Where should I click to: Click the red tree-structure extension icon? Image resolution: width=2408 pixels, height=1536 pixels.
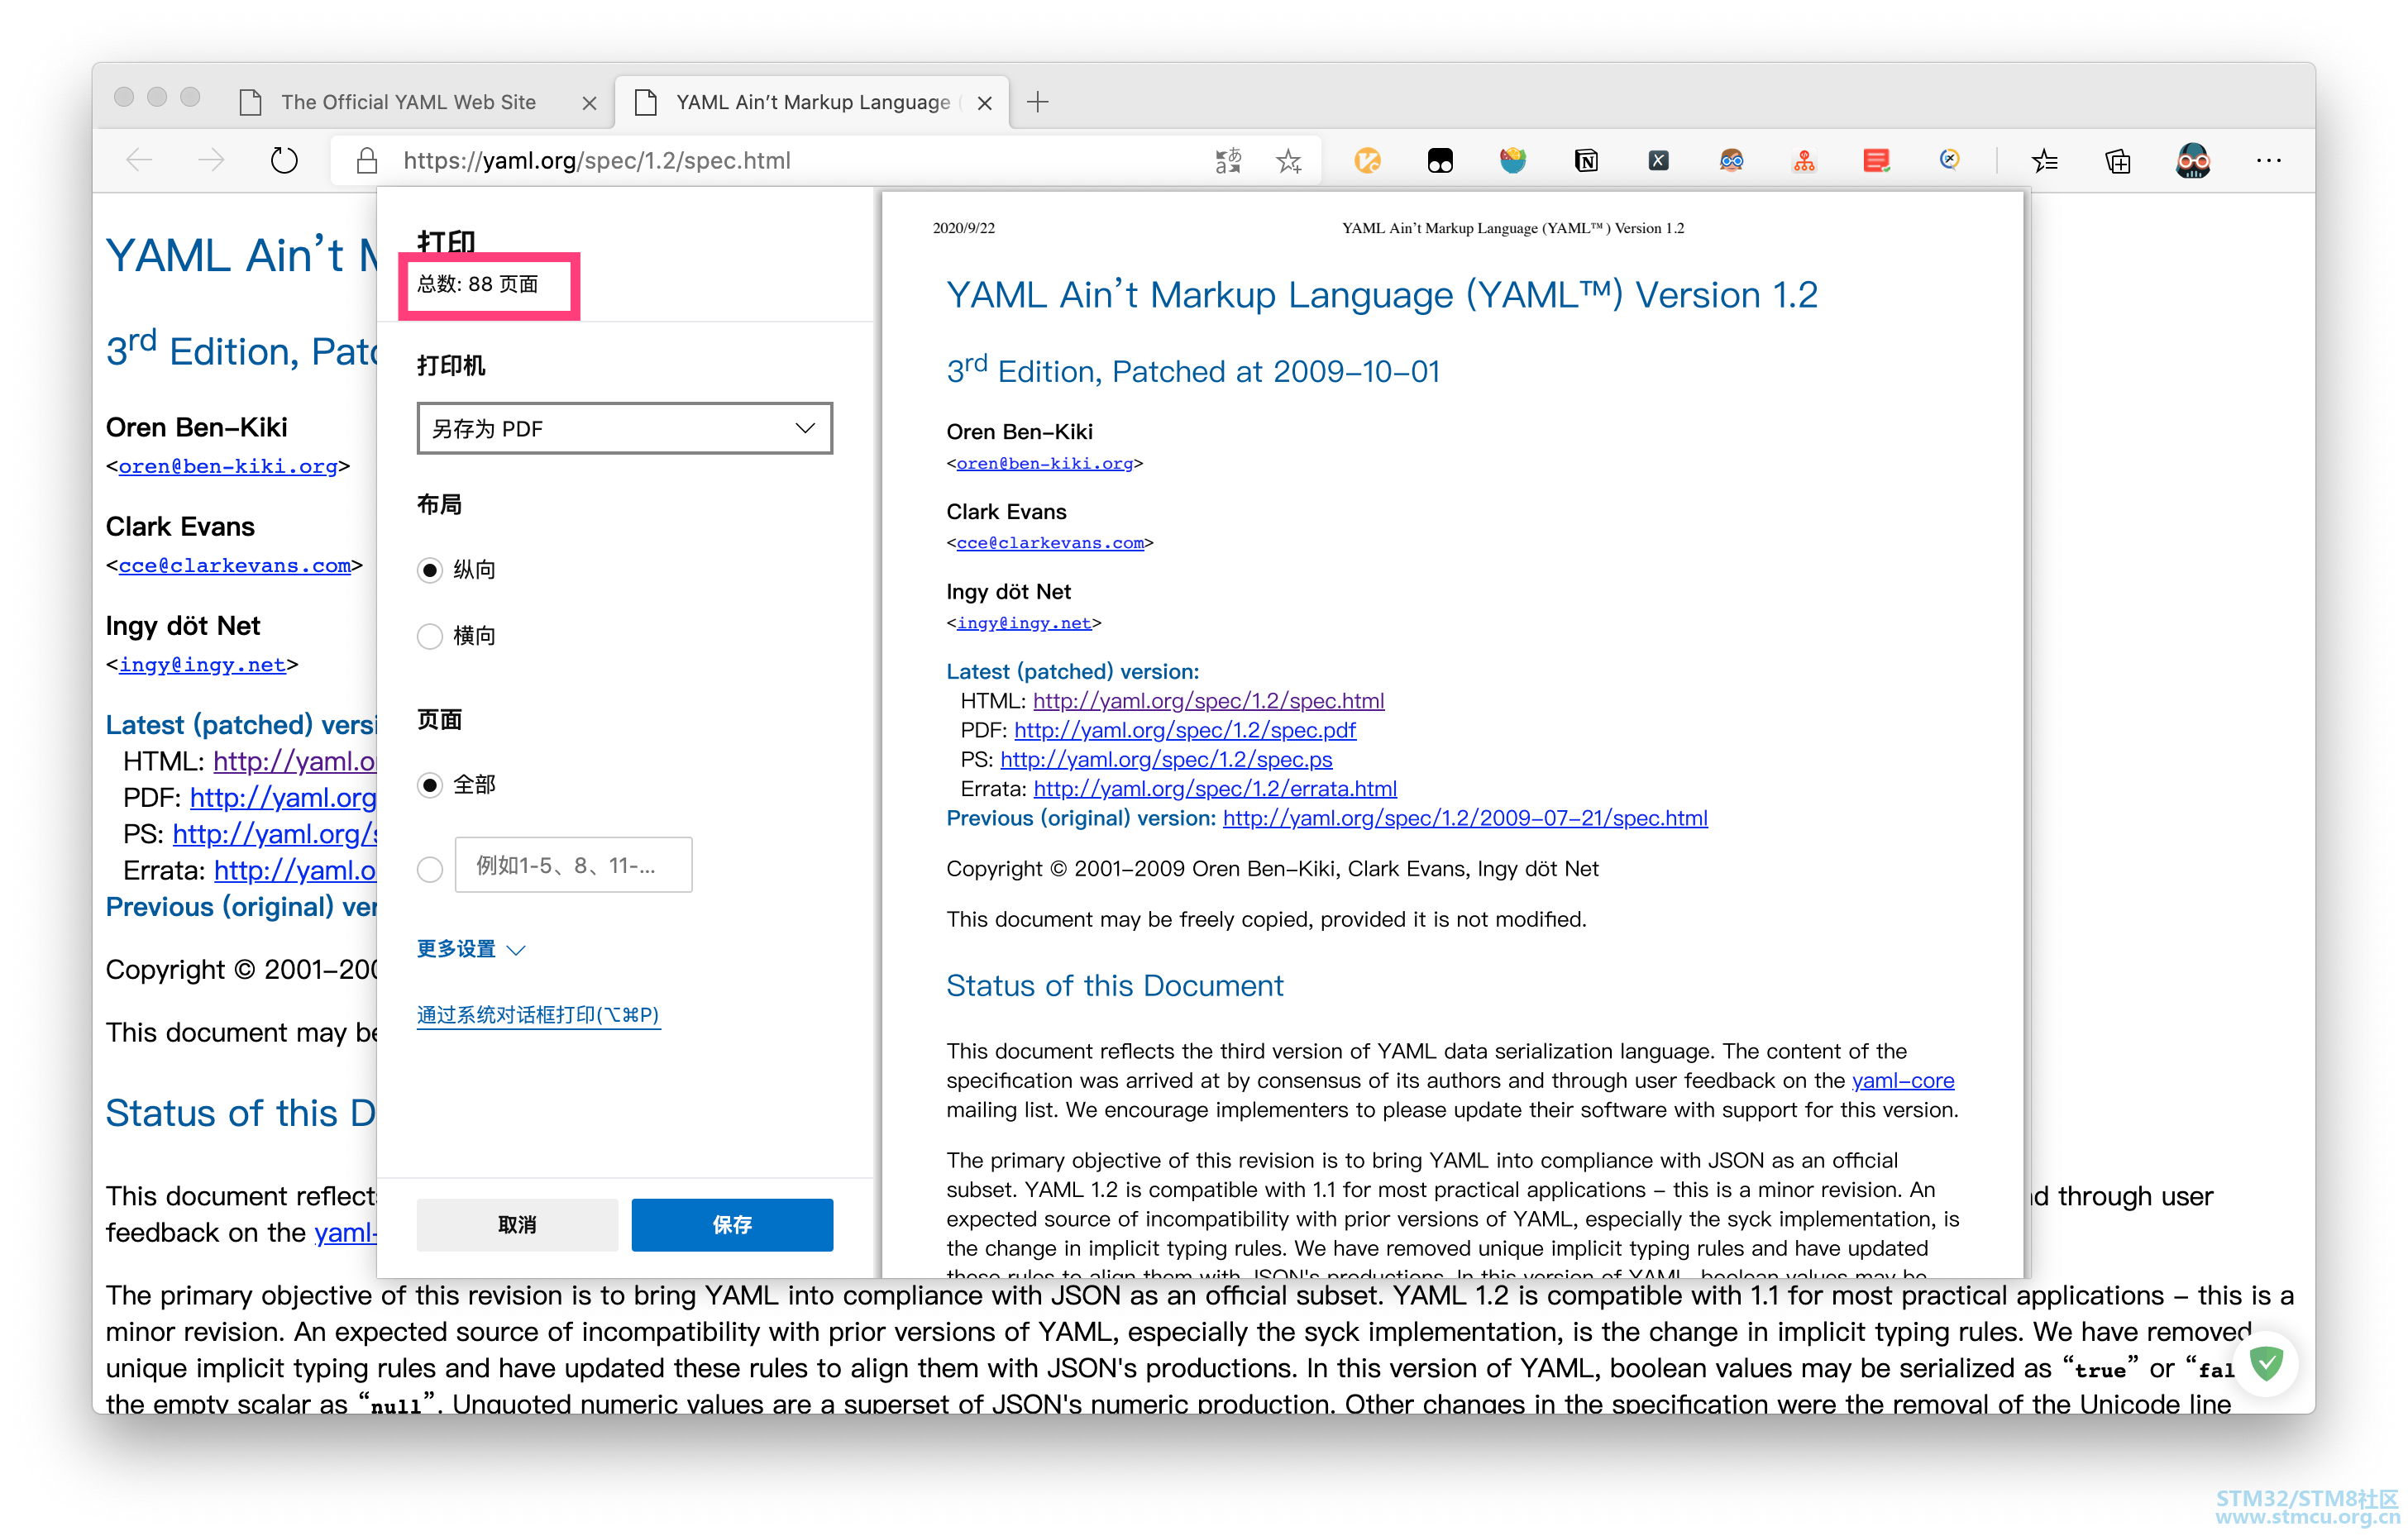1804,160
